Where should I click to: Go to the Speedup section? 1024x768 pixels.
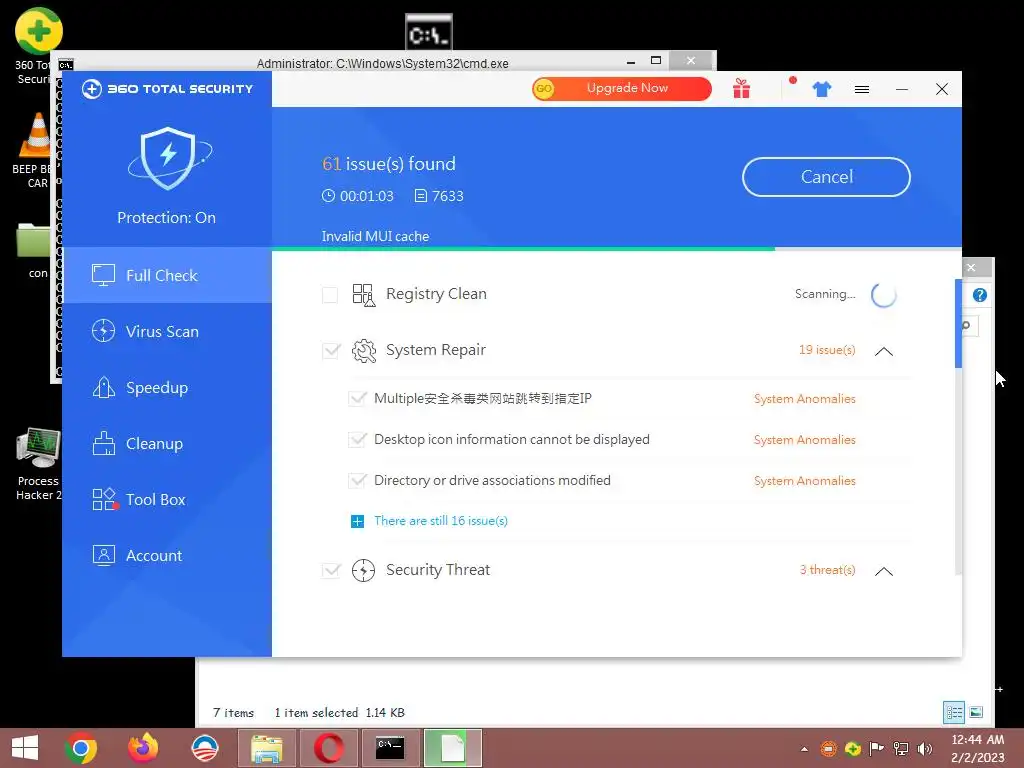tap(167, 387)
